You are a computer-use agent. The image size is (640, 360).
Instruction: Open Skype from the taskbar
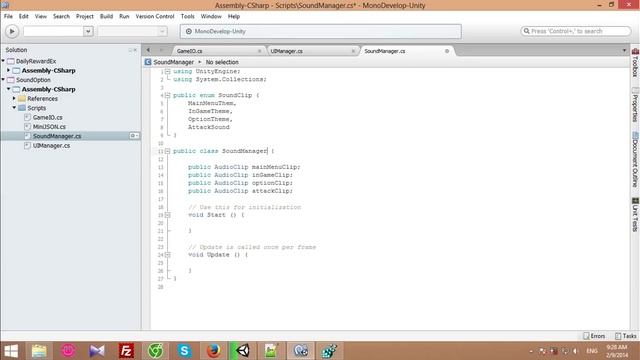[x=184, y=351]
